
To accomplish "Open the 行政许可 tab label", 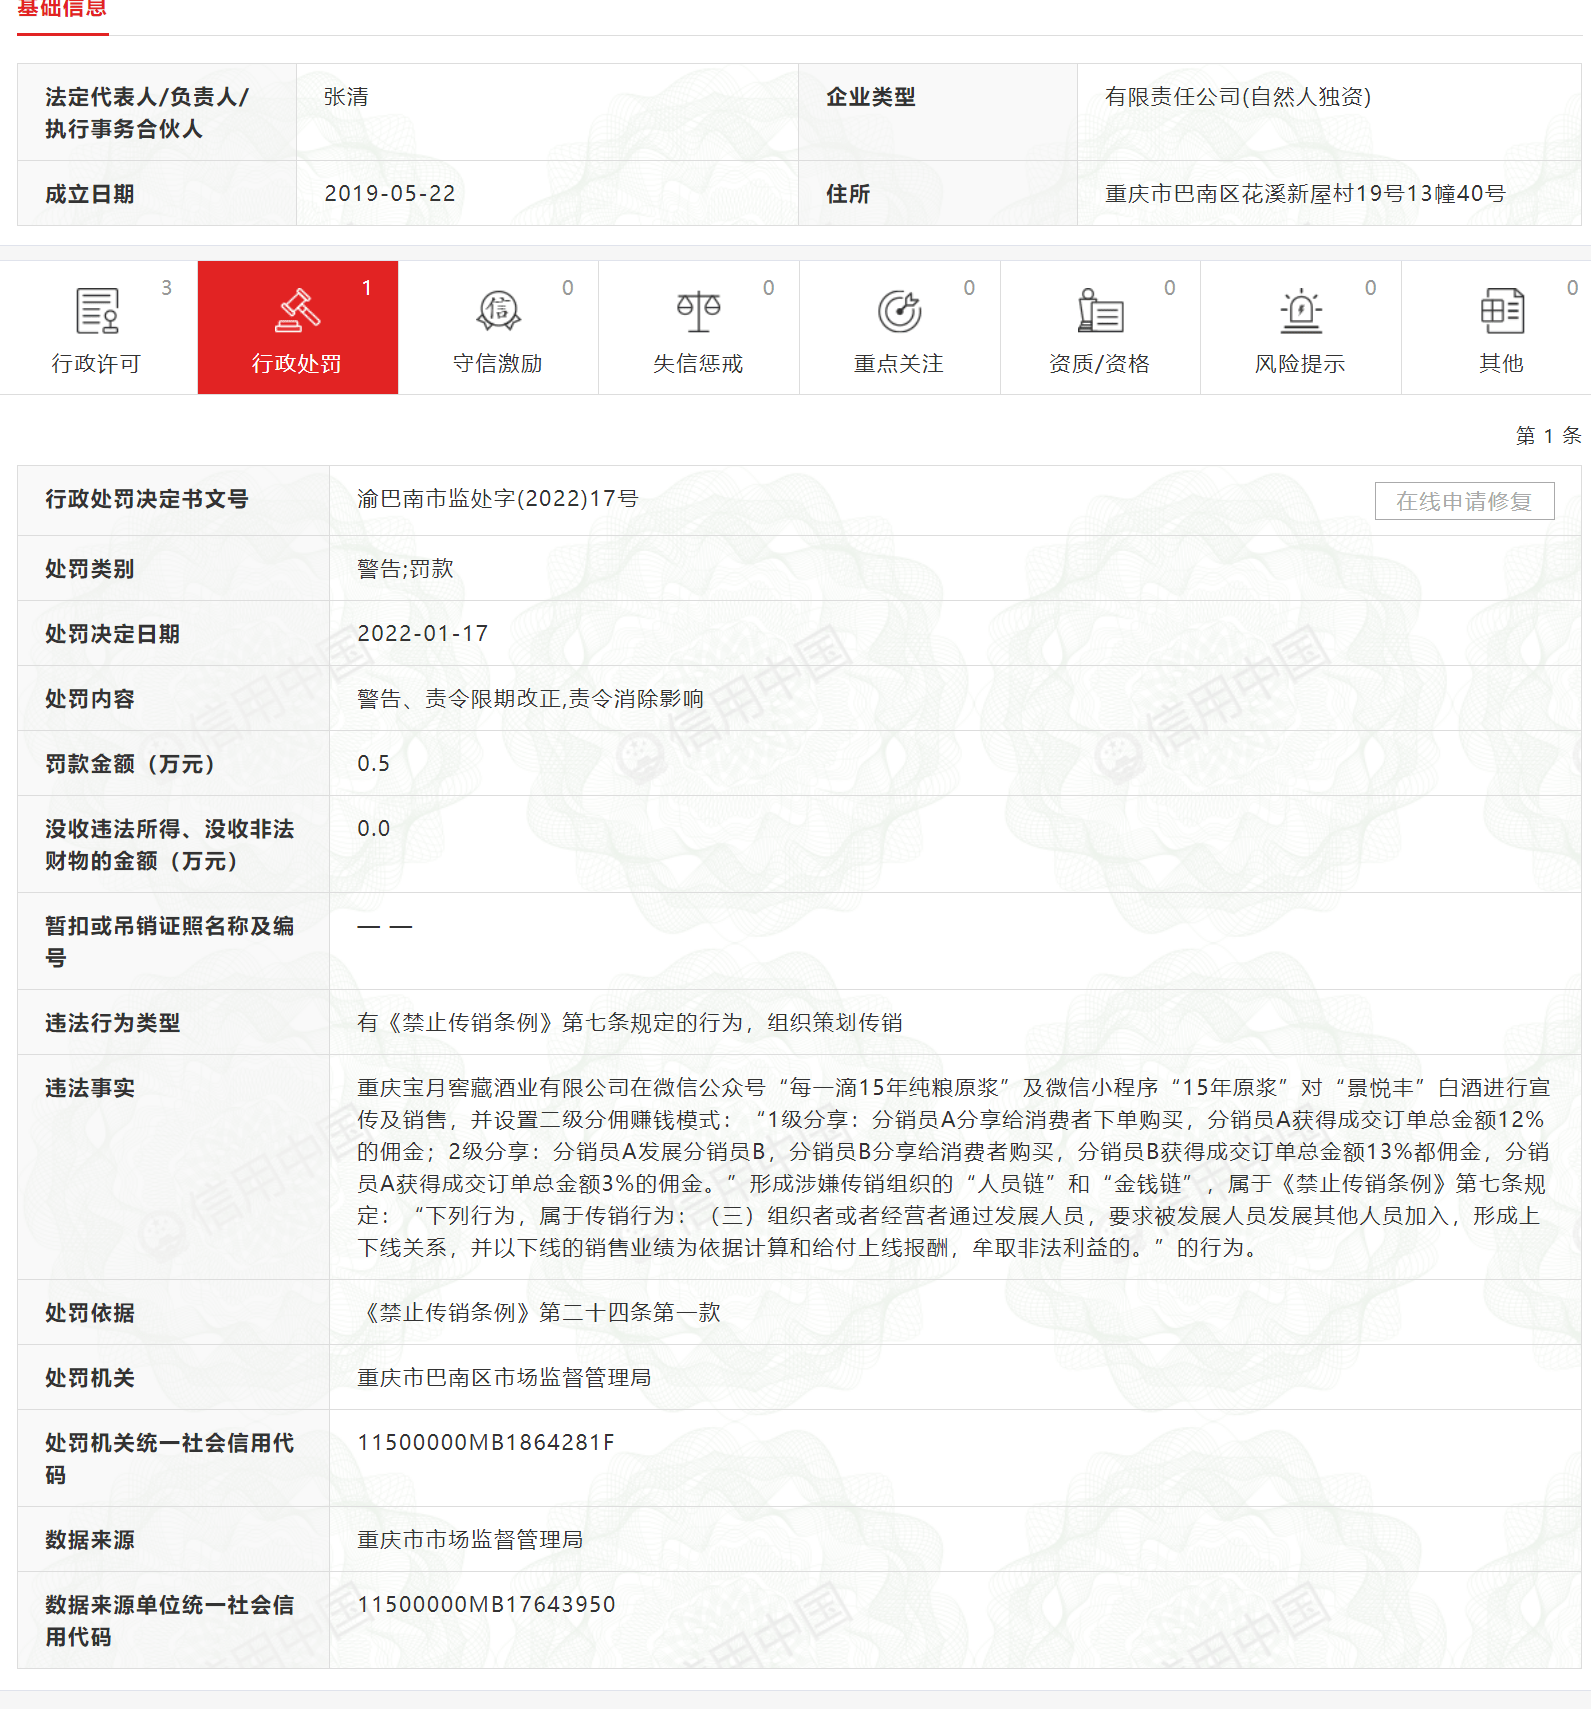I will 97,364.
